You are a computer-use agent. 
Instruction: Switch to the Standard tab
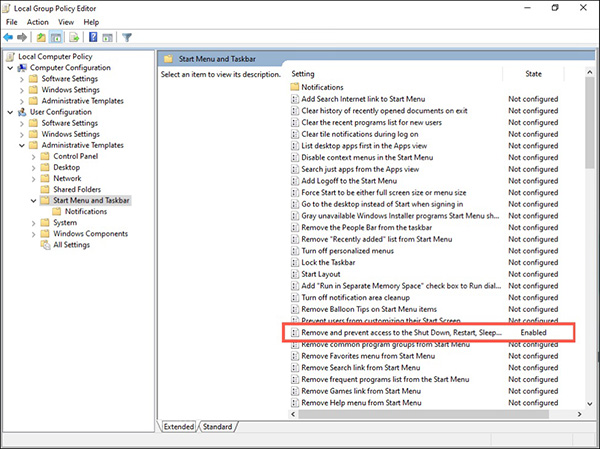(216, 426)
